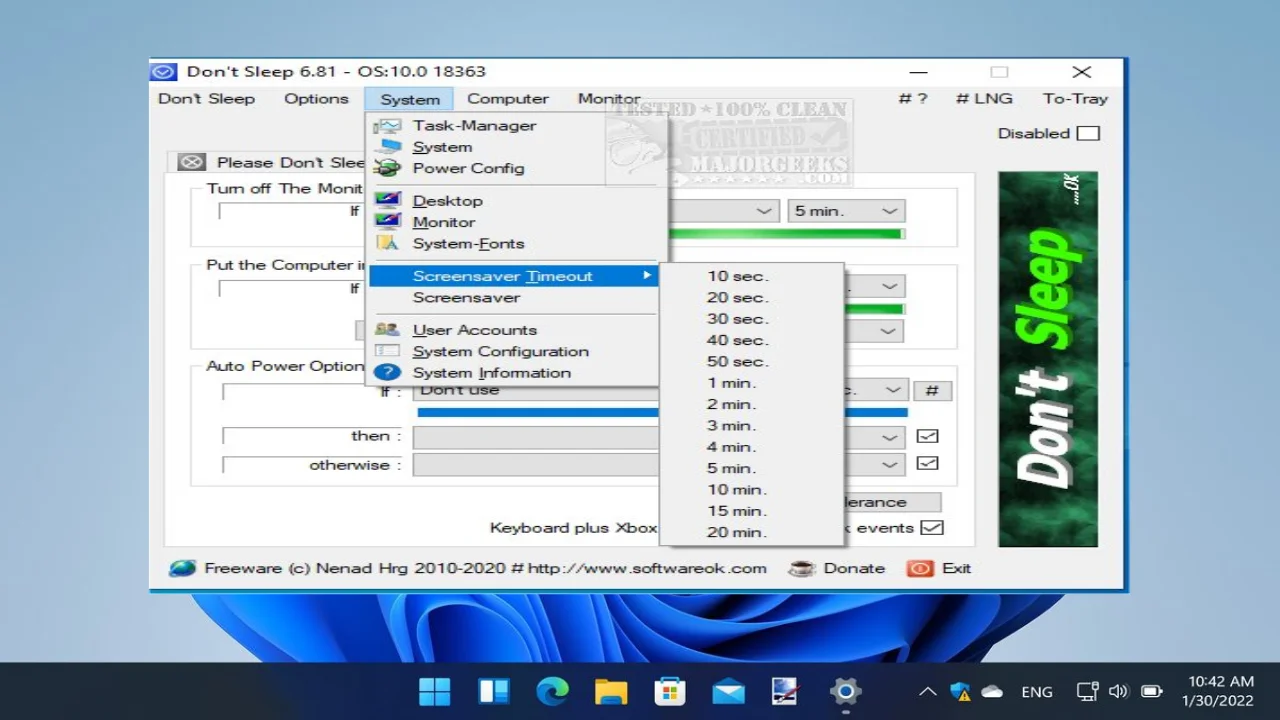Open the Computer menu

pos(508,98)
